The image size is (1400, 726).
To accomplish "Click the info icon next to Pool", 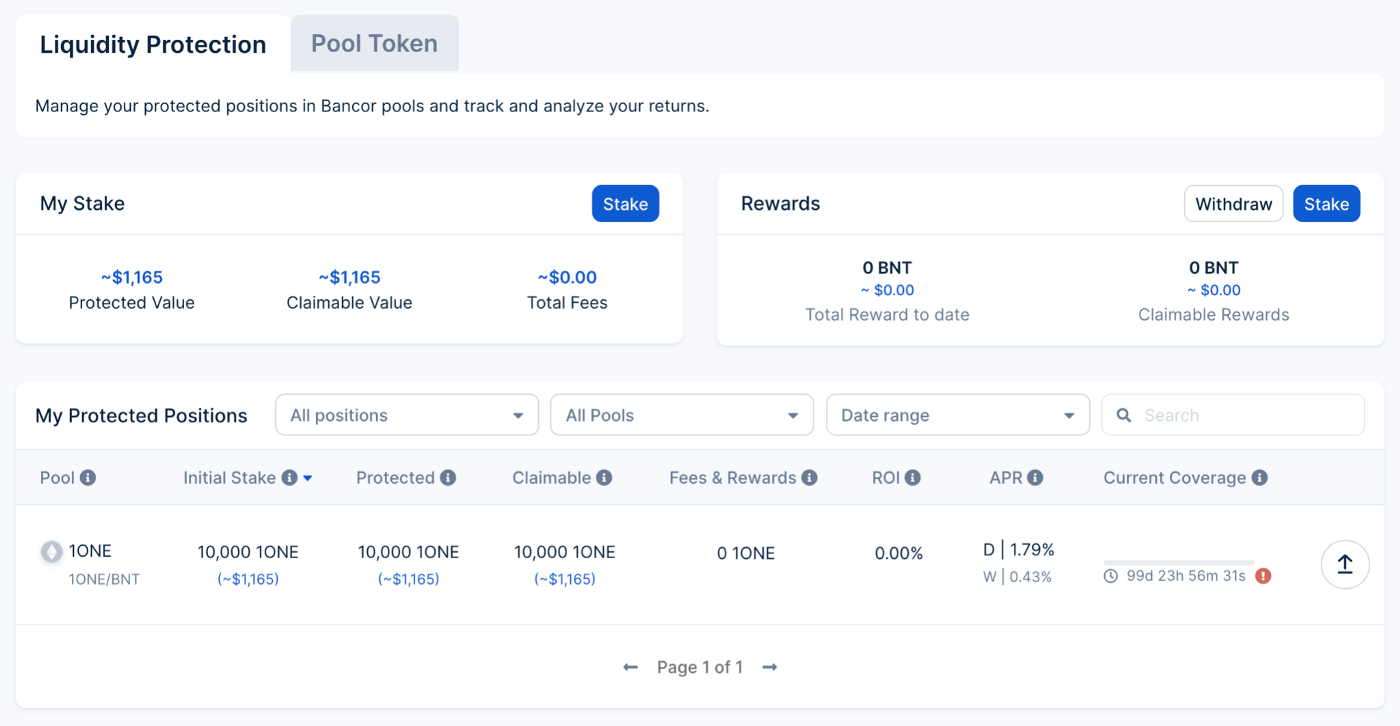I will tap(88, 478).
